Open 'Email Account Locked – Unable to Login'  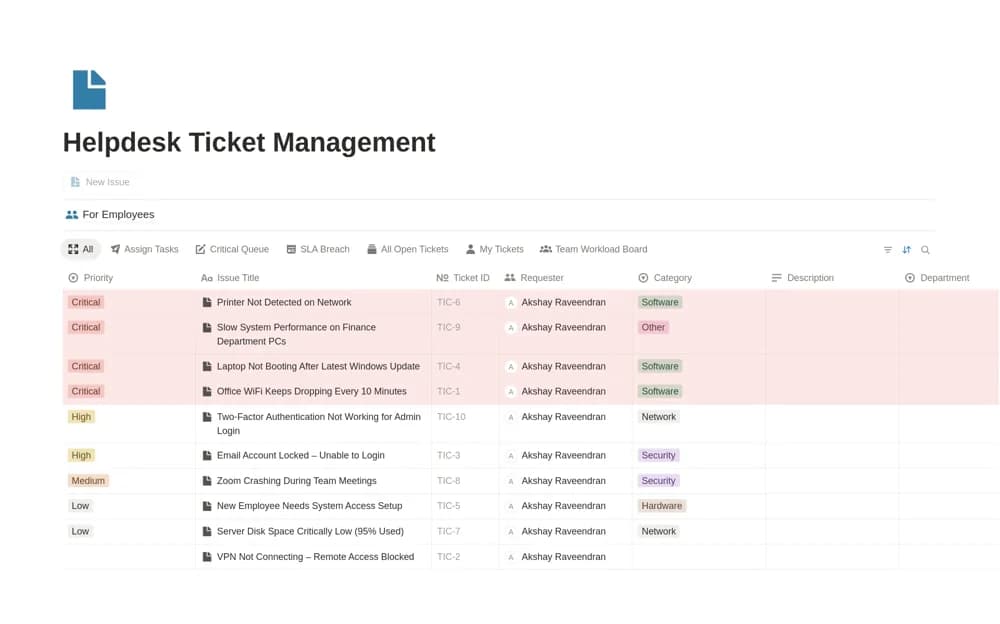[300, 456]
